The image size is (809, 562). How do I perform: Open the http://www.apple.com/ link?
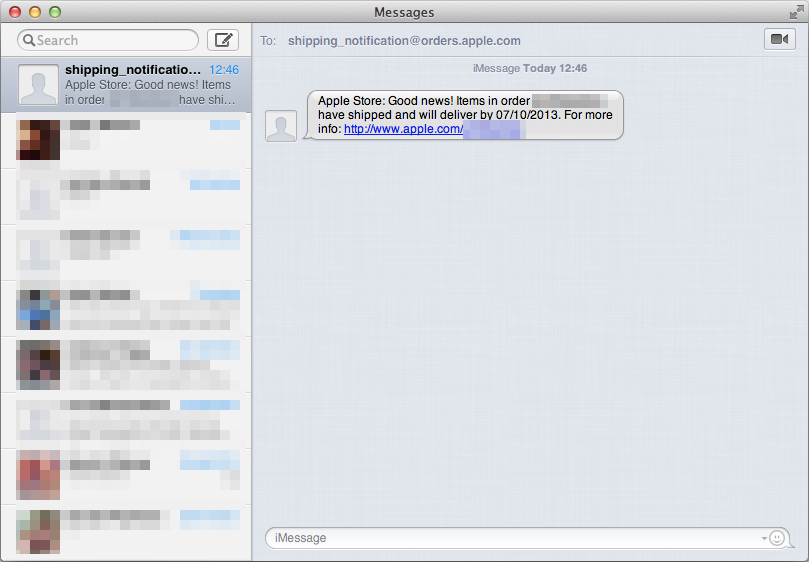pyautogui.click(x=403, y=129)
